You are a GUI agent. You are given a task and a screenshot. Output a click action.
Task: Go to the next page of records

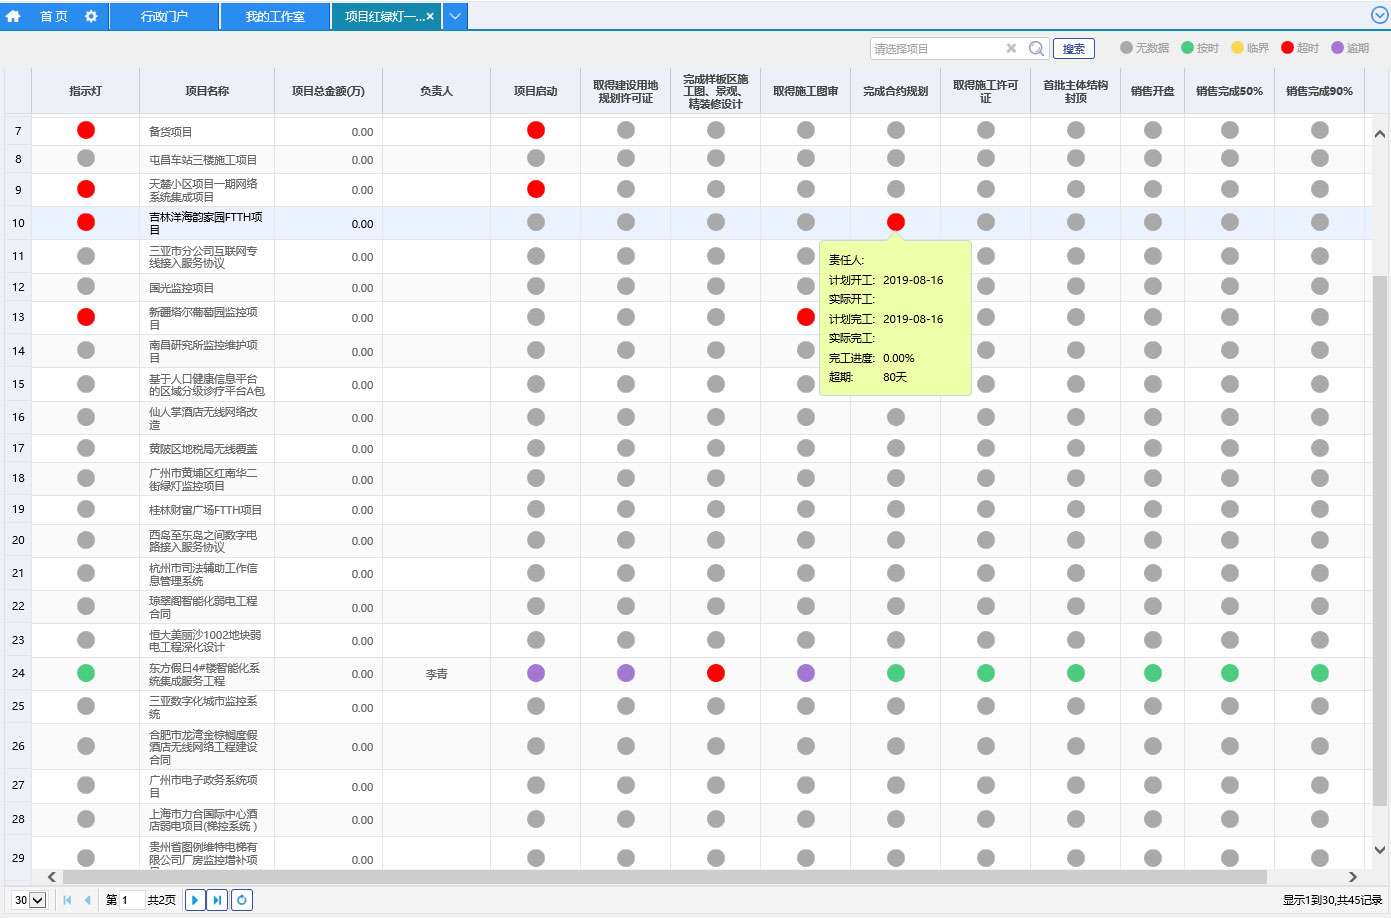(x=195, y=900)
